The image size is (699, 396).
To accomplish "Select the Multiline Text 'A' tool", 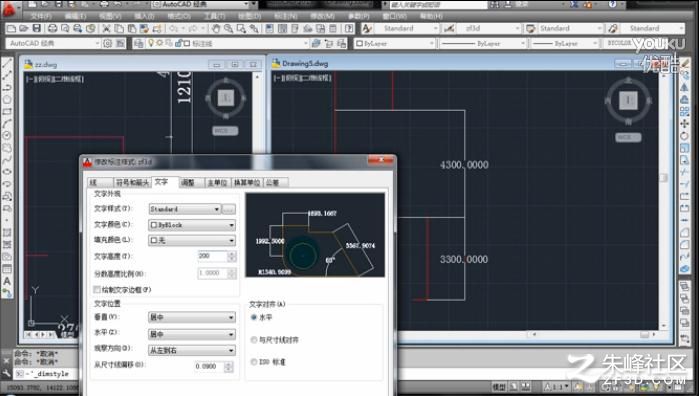I will pos(7,281).
